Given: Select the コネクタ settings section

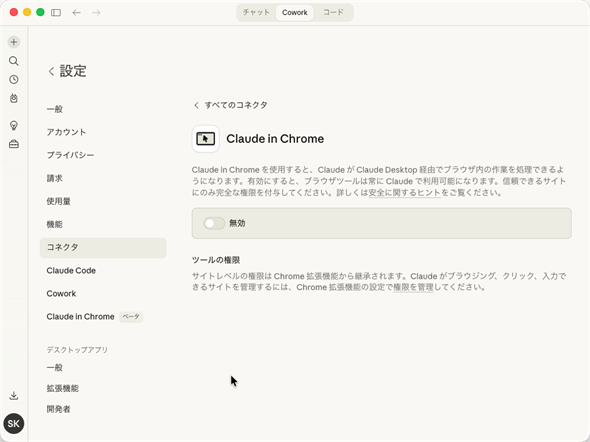Looking at the screenshot, I should click(x=103, y=248).
